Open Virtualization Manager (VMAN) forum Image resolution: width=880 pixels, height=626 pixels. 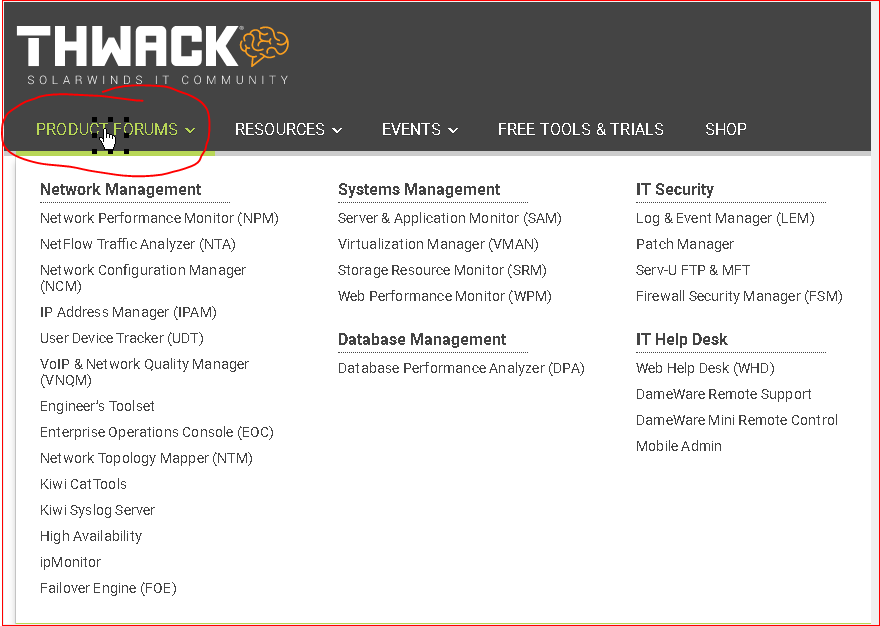438,244
